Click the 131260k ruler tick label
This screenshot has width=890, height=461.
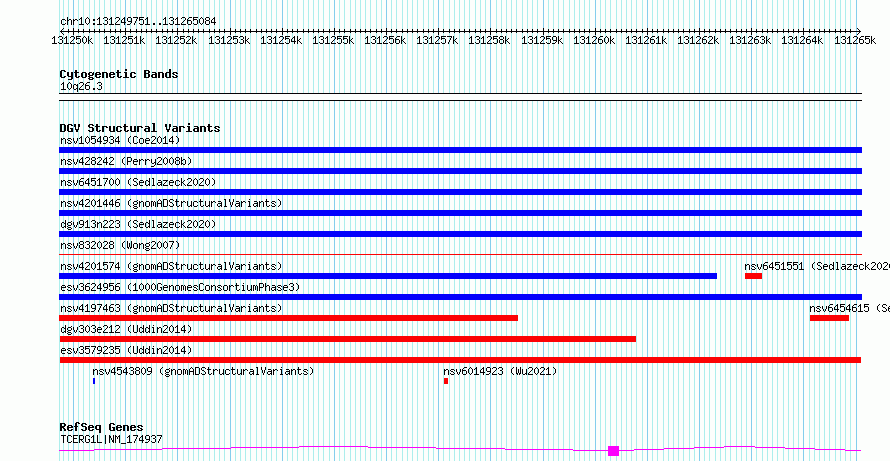click(596, 40)
